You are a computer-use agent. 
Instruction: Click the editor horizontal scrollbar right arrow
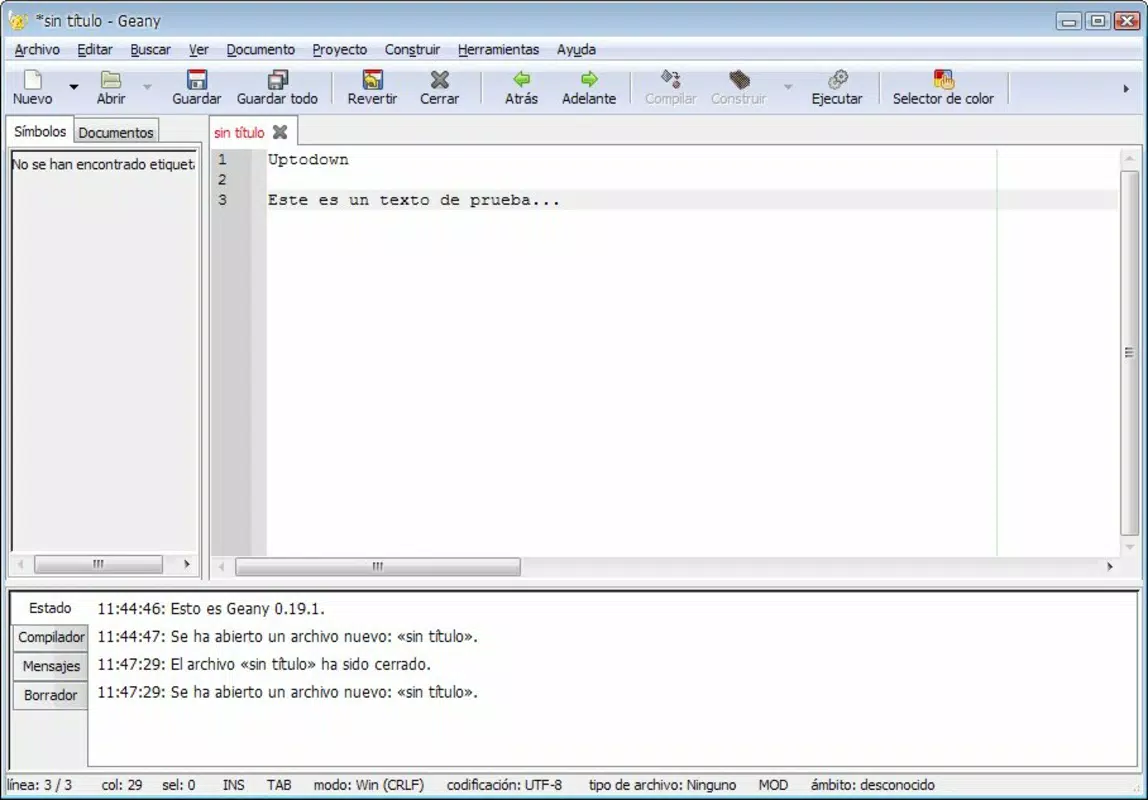[1110, 567]
